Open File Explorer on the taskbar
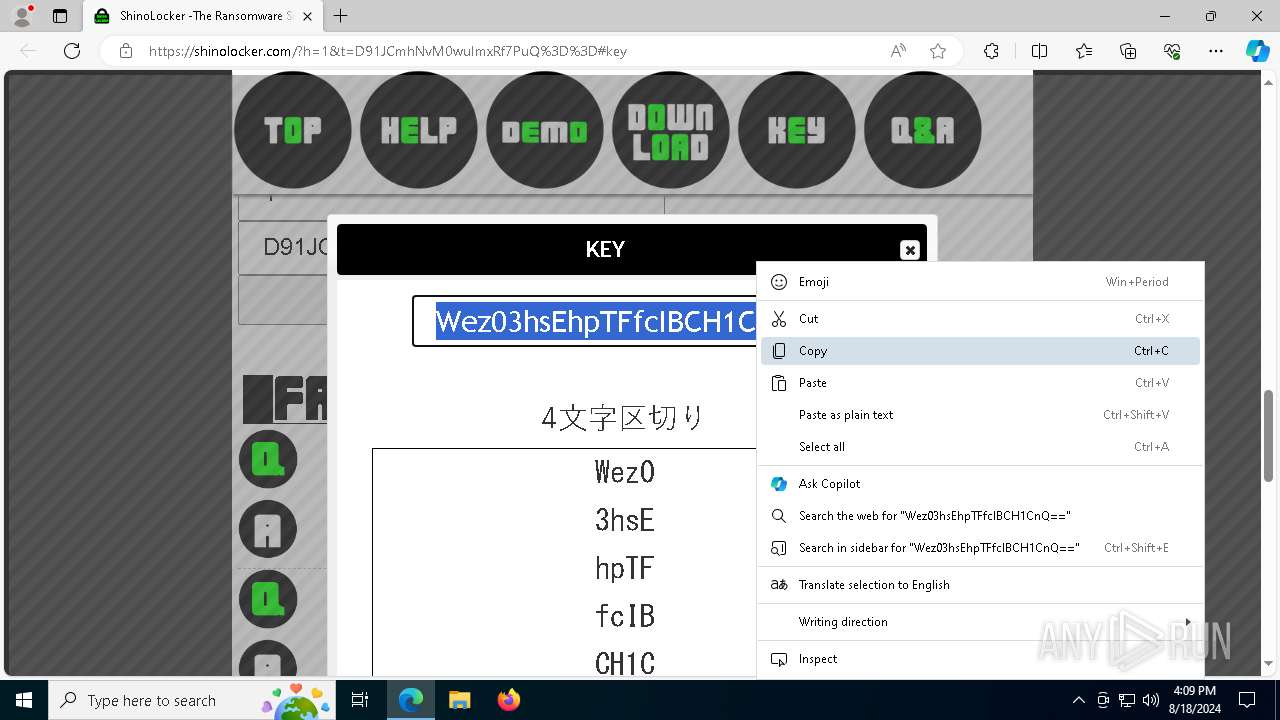 pyautogui.click(x=459, y=700)
